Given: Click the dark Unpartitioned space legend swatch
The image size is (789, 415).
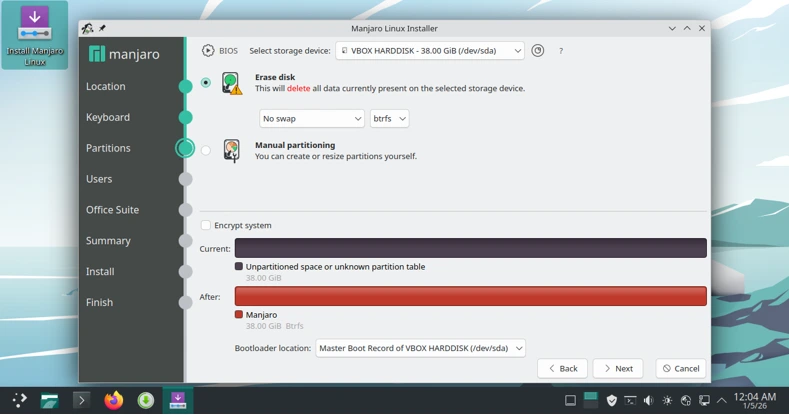Looking at the screenshot, I should coord(239,266).
